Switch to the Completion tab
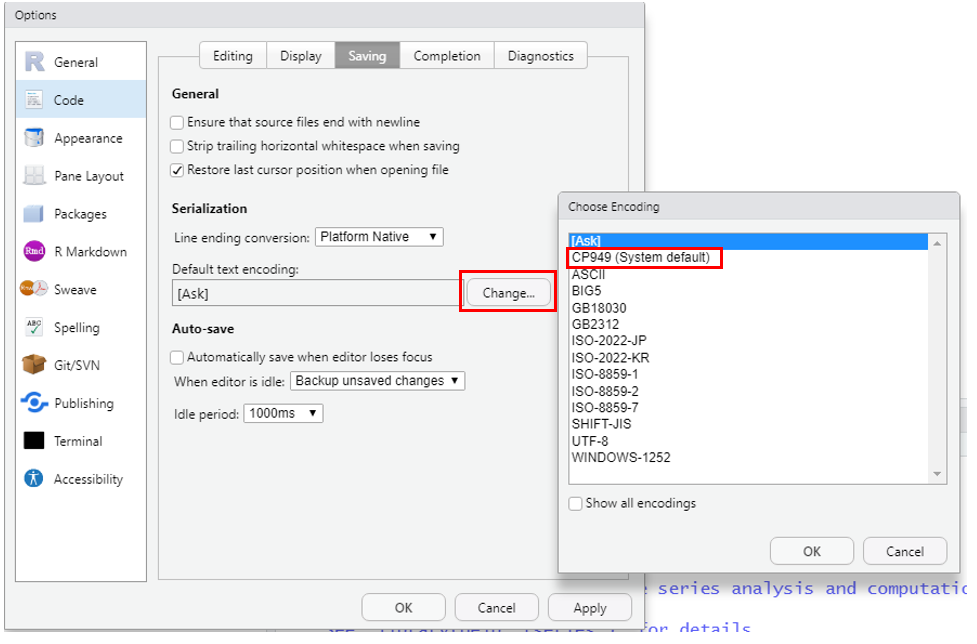977x644 pixels. [447, 56]
